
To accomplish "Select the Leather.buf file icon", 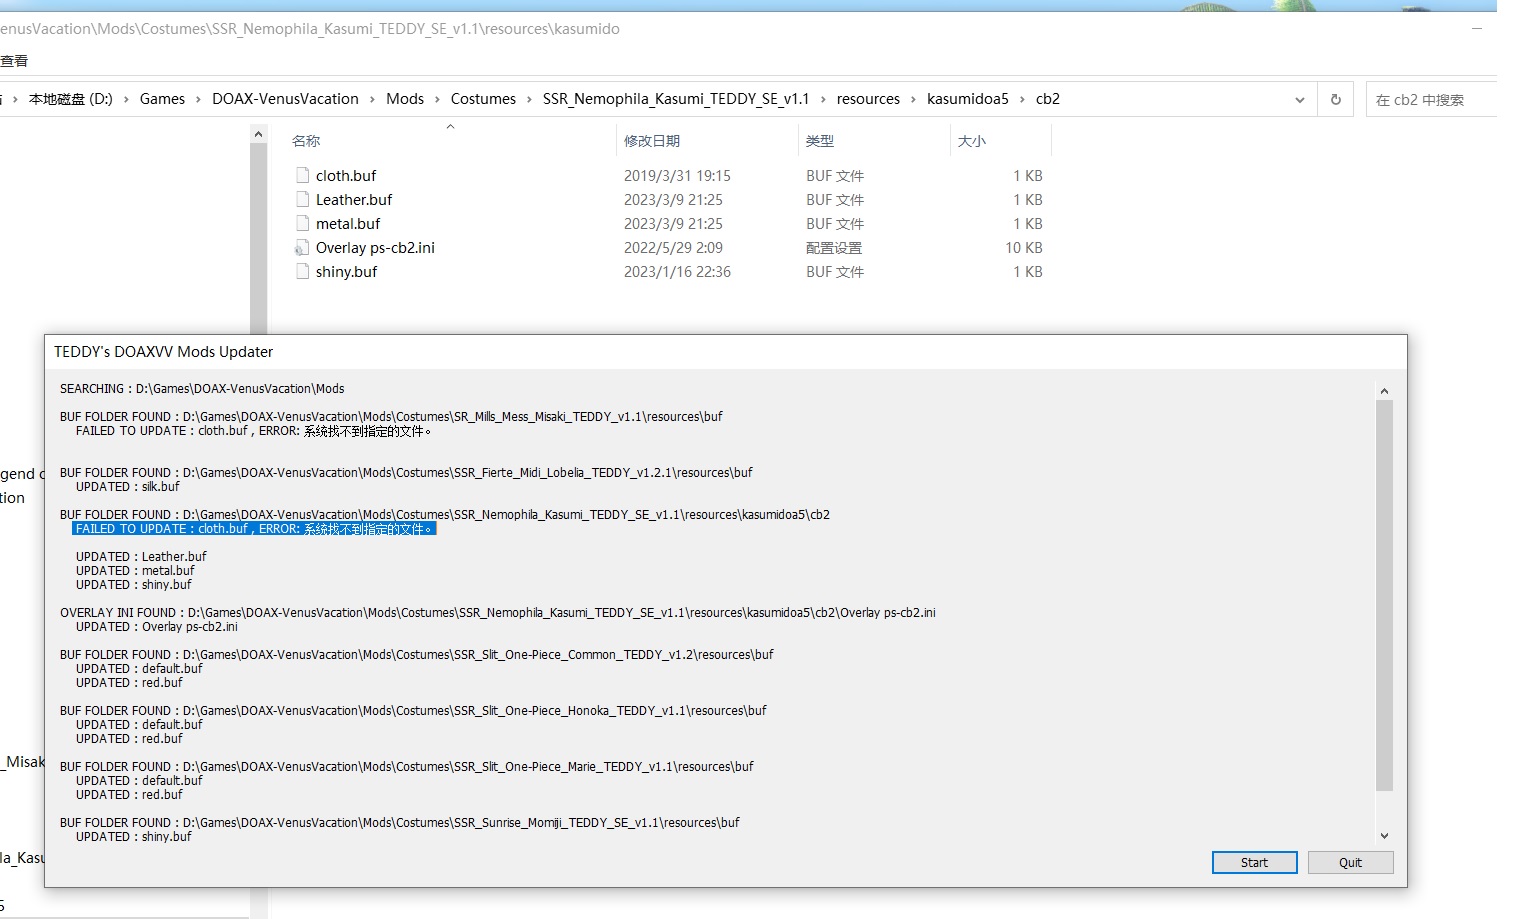I will [x=303, y=199].
